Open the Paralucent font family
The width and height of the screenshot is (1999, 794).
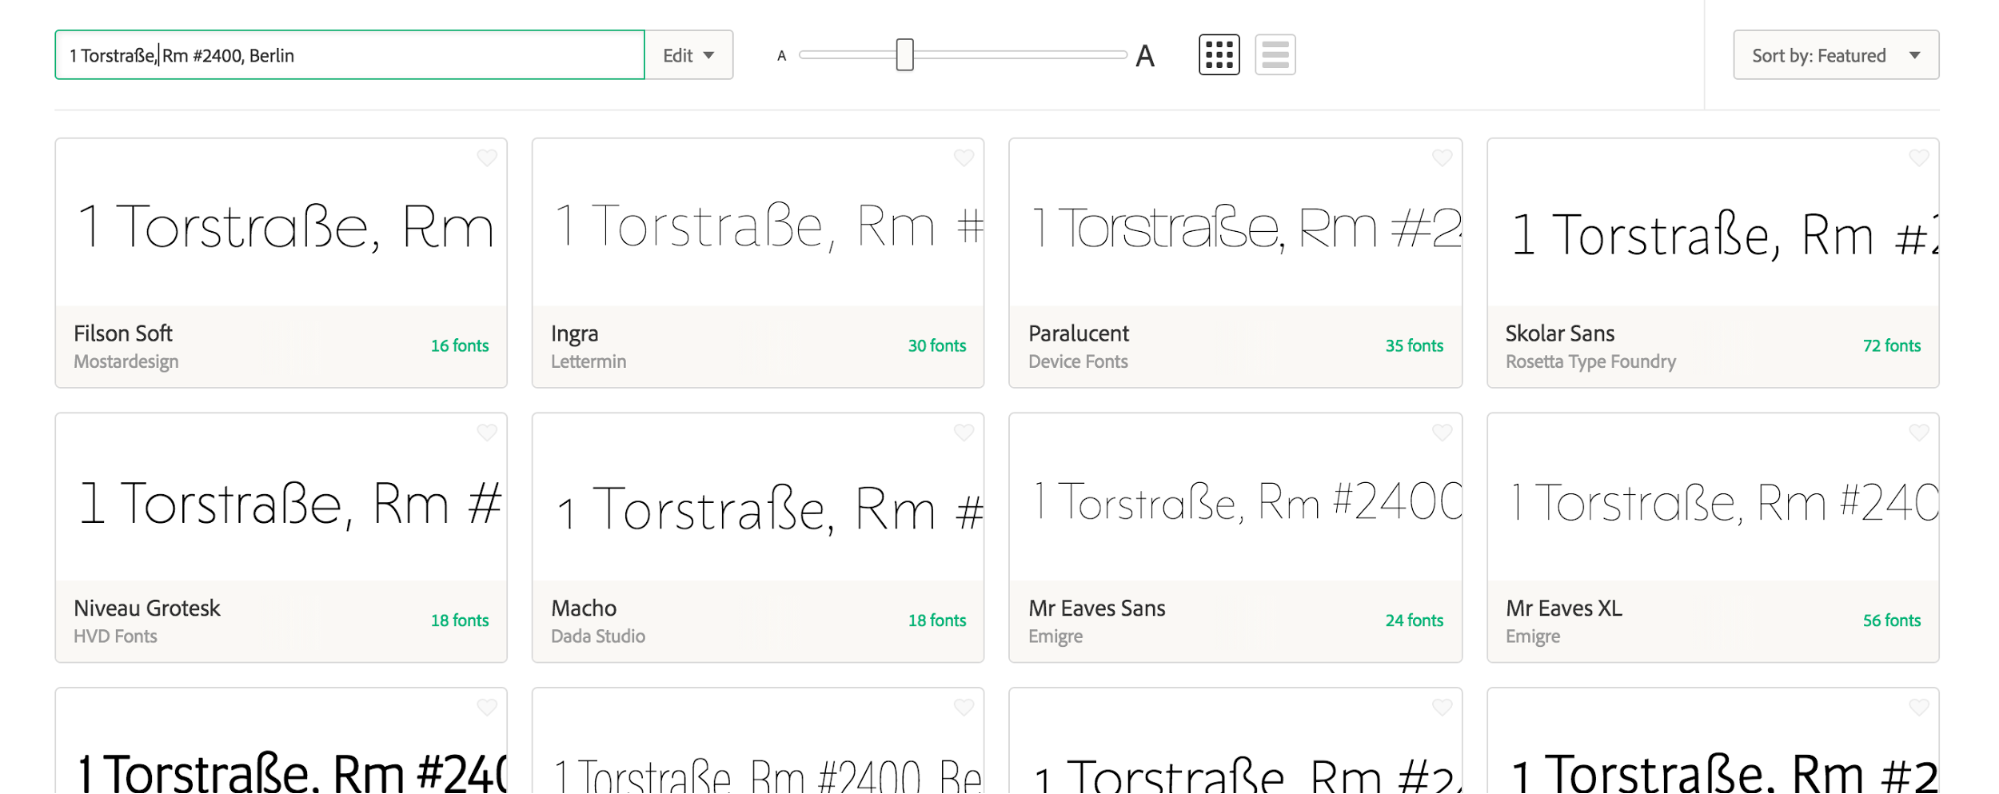pos(1079,333)
